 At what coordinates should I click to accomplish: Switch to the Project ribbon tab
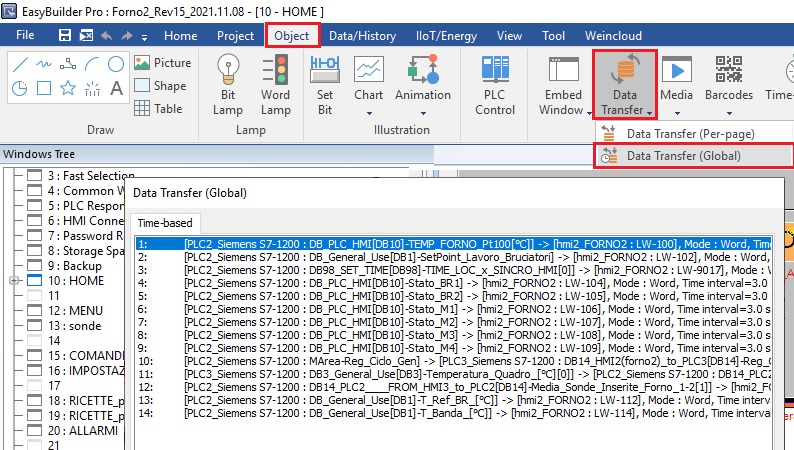(x=235, y=36)
